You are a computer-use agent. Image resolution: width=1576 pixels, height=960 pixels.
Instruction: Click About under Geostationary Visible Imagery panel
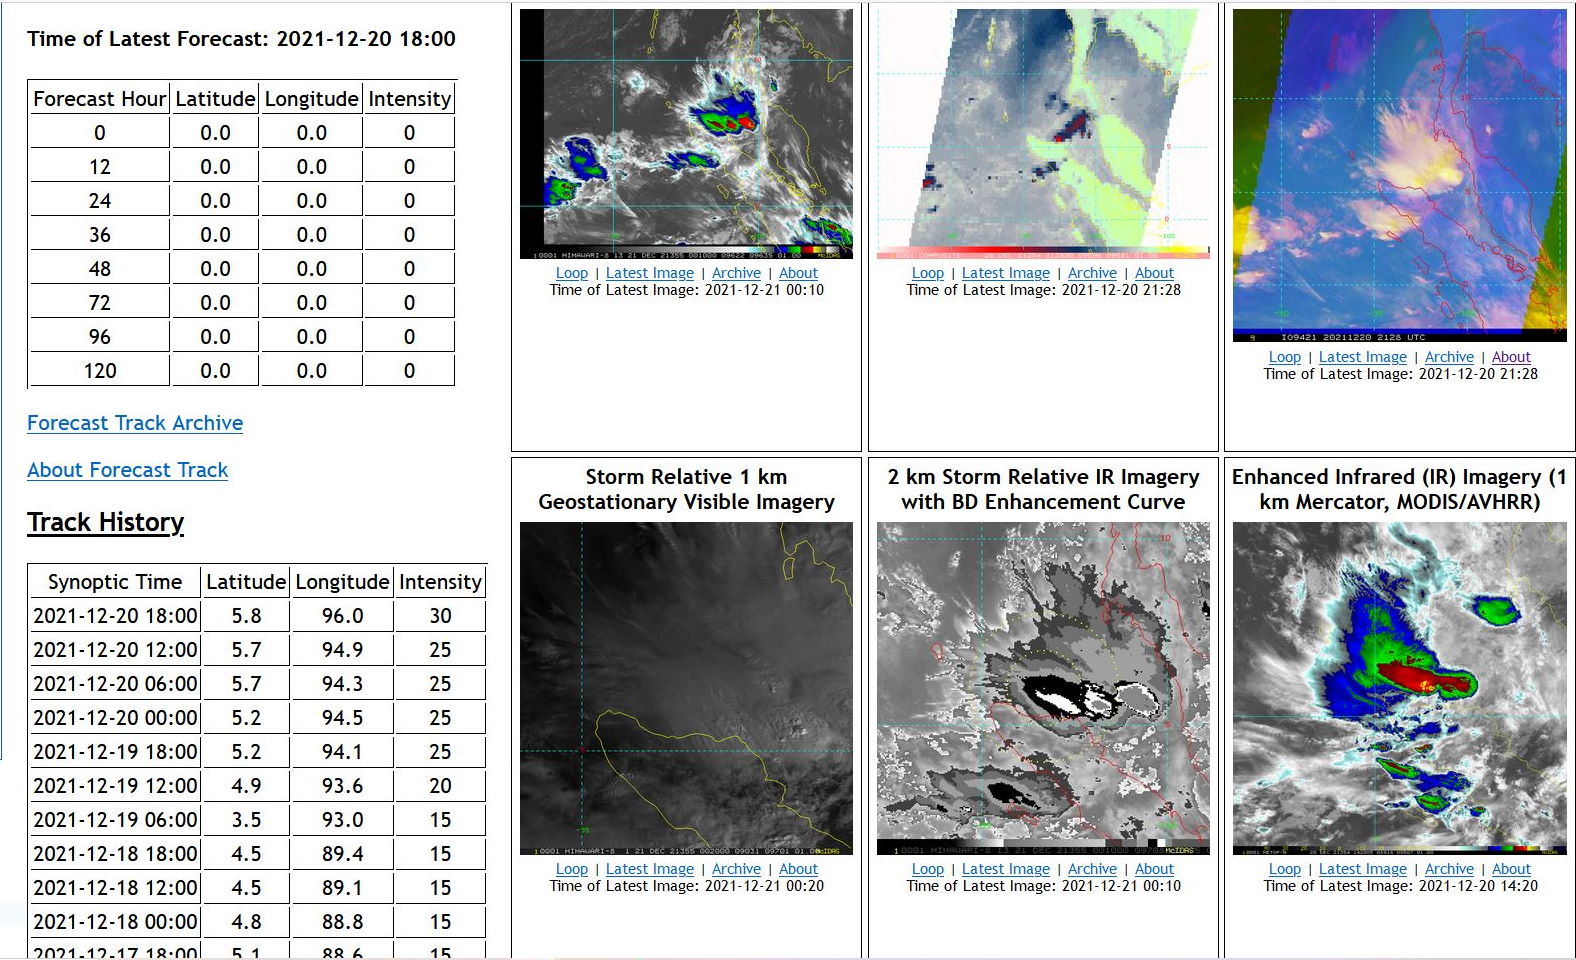pos(798,869)
